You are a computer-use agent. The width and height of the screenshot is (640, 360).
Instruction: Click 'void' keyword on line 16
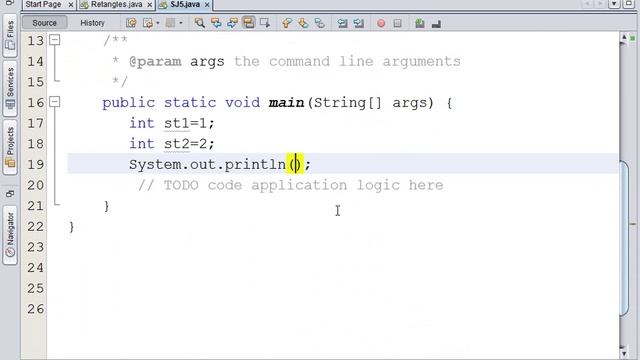[x=242, y=102]
